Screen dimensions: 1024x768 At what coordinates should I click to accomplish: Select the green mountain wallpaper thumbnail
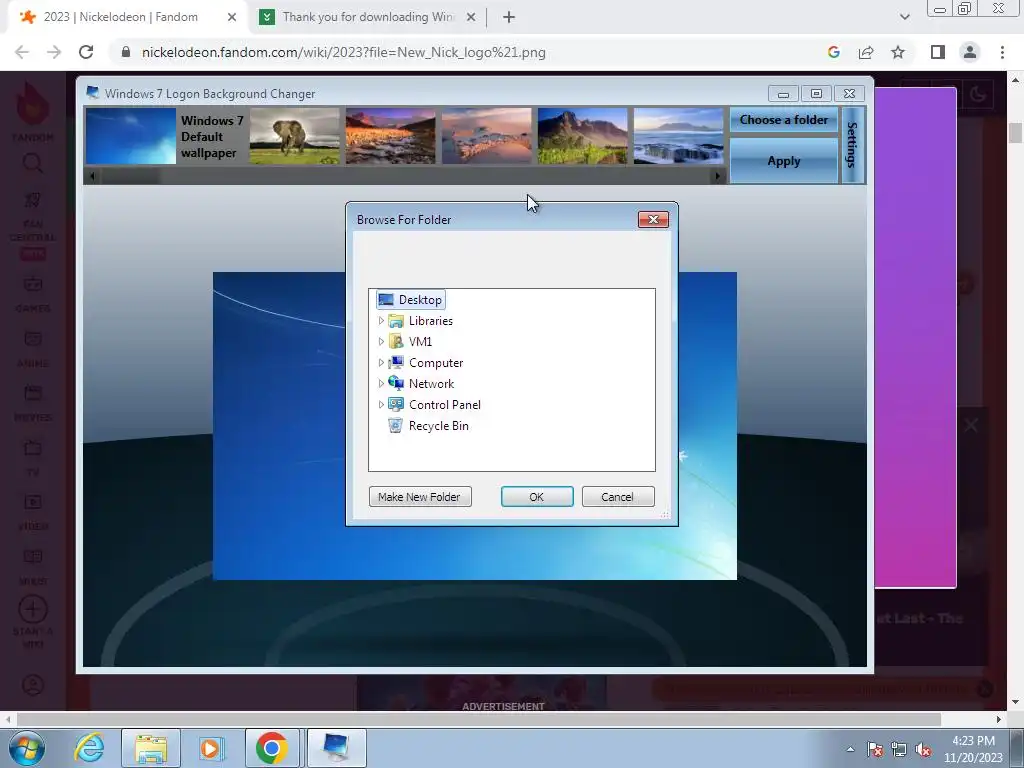pyautogui.click(x=583, y=136)
